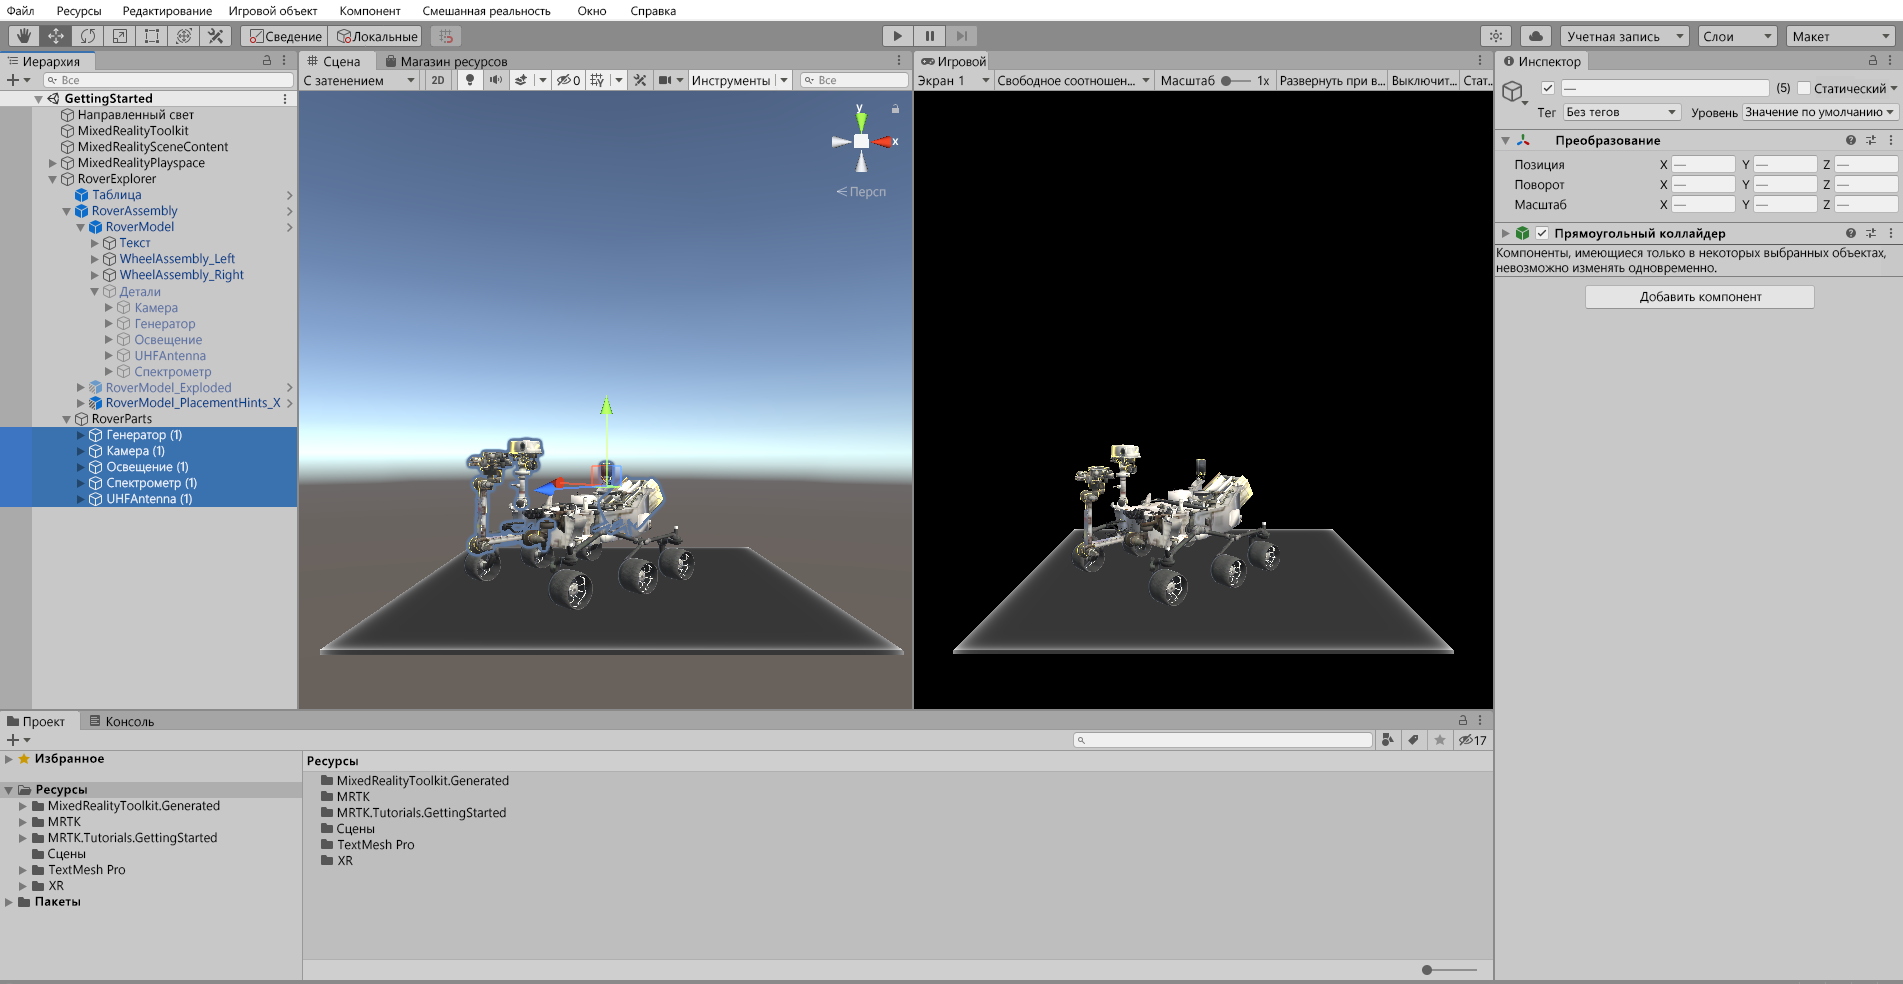Click the Step frame button
The width and height of the screenshot is (1903, 984).
click(962, 36)
